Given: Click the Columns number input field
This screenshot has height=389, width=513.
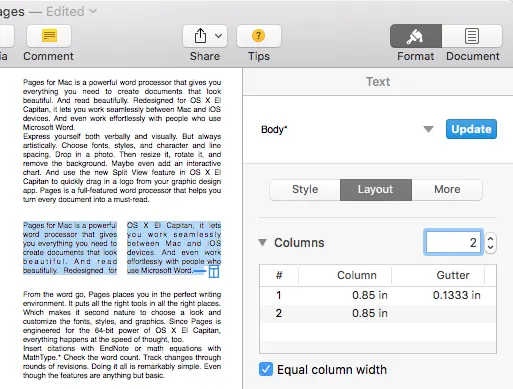Looking at the screenshot, I should pos(453,242).
